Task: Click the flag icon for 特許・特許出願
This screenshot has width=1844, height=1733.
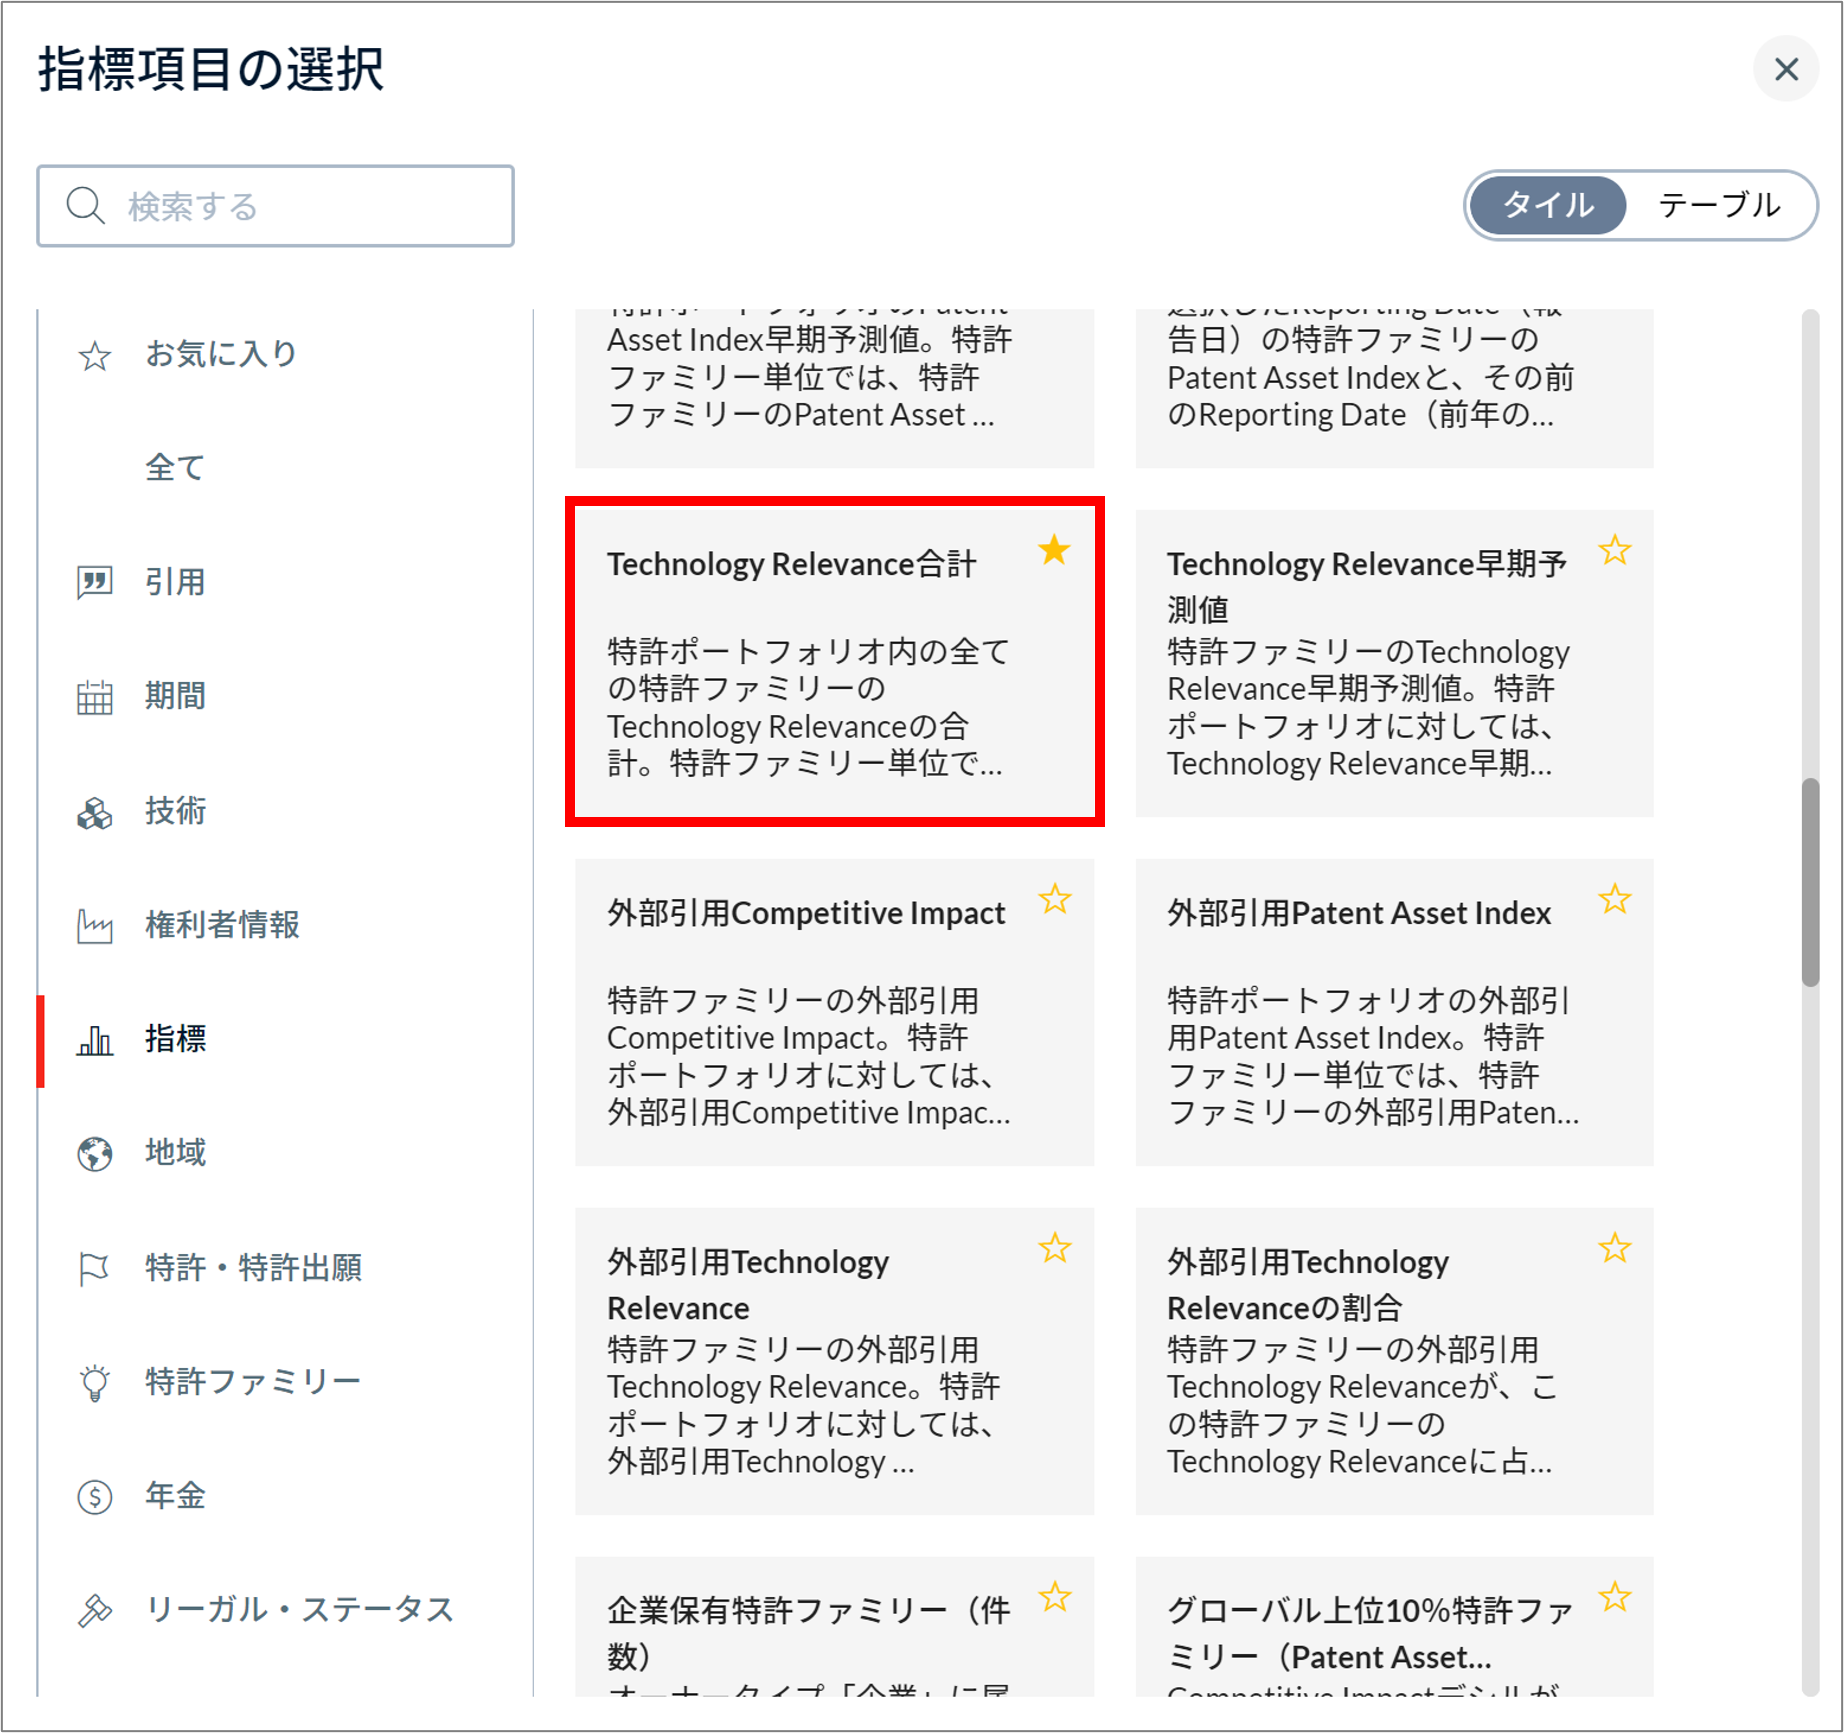Action: point(95,1269)
